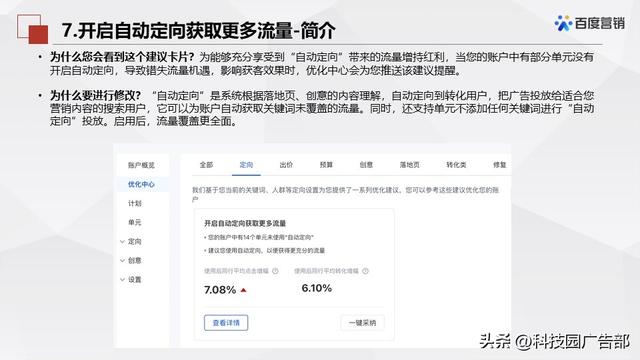Click help icon beside 使用后同行平均转化增幅

365,271
